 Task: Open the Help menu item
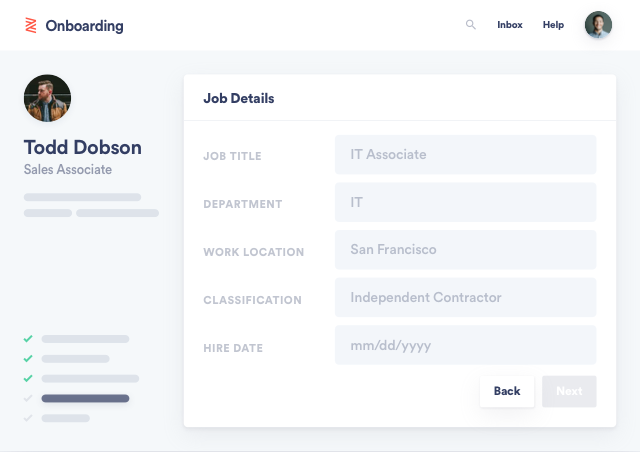click(553, 25)
